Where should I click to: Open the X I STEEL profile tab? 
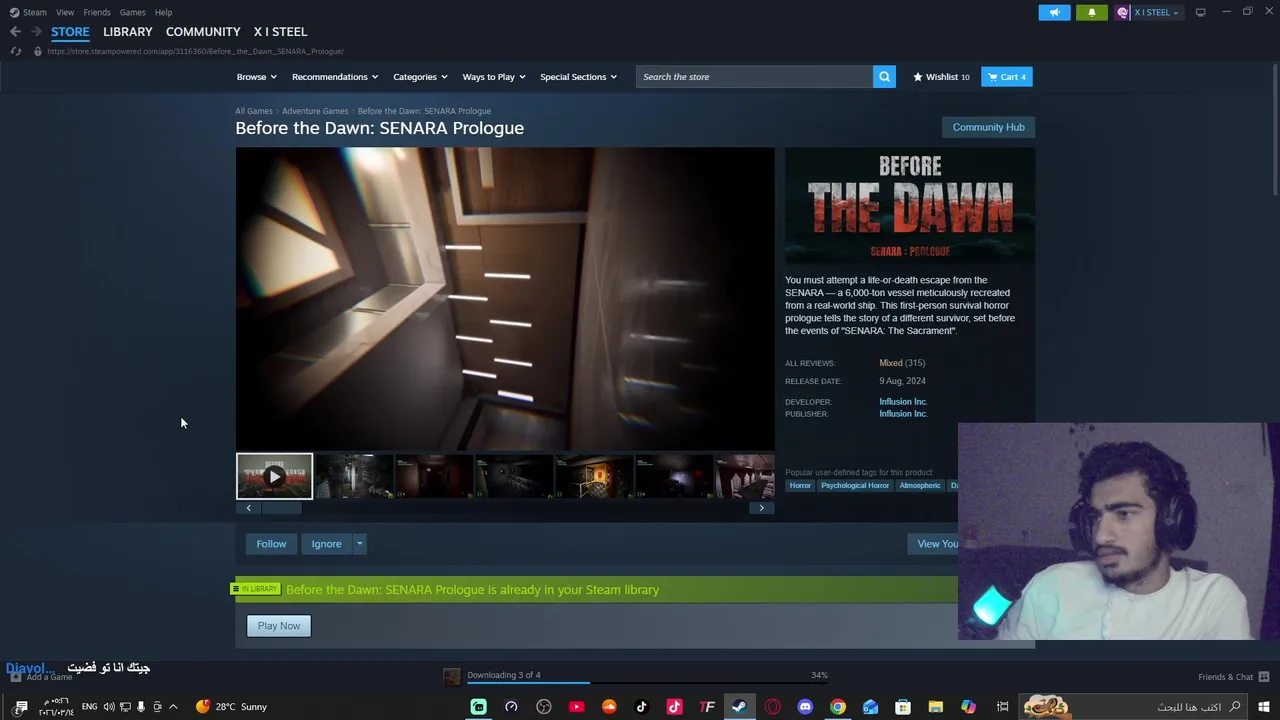[x=280, y=32]
